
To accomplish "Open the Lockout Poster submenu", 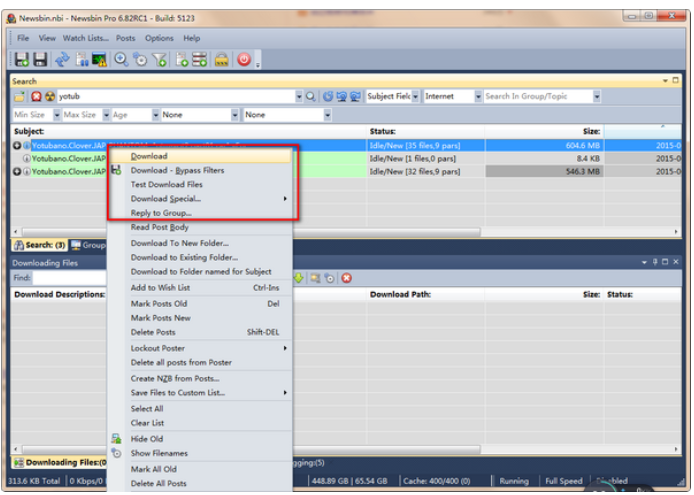I will coord(200,348).
